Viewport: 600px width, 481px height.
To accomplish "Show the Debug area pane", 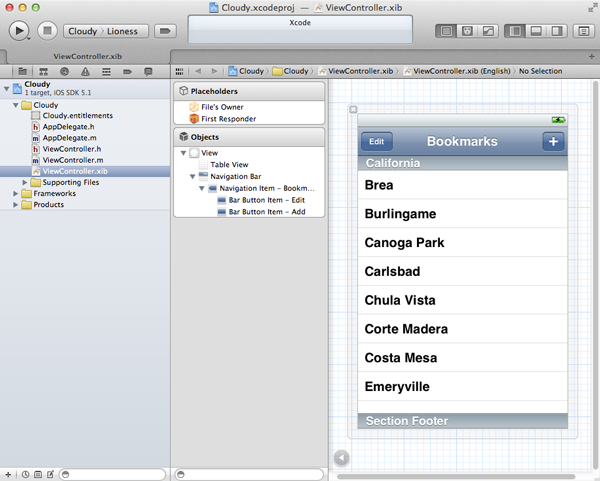I will (x=536, y=31).
